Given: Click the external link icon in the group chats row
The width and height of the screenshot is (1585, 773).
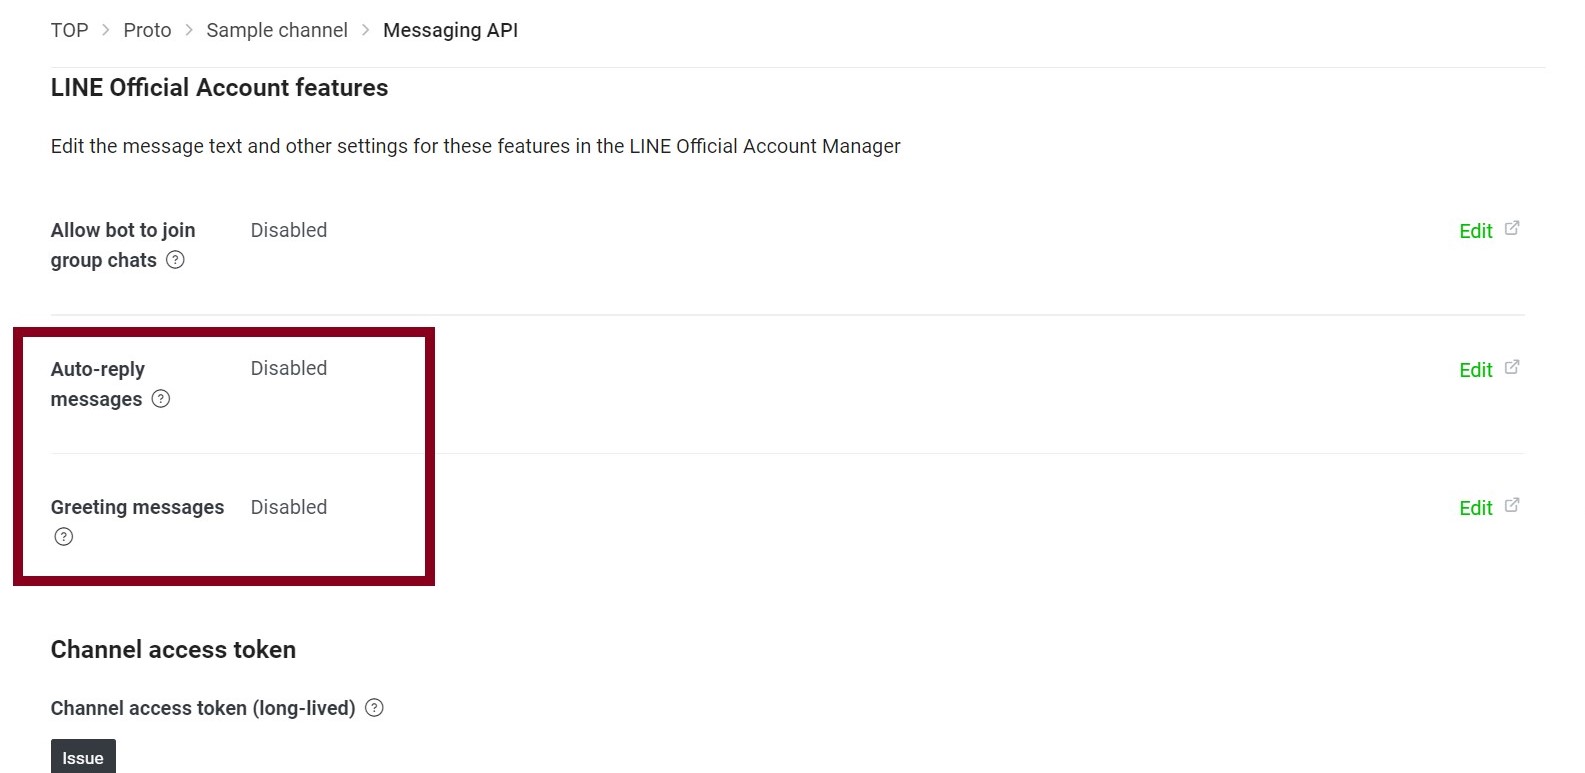Looking at the screenshot, I should tap(1512, 228).
